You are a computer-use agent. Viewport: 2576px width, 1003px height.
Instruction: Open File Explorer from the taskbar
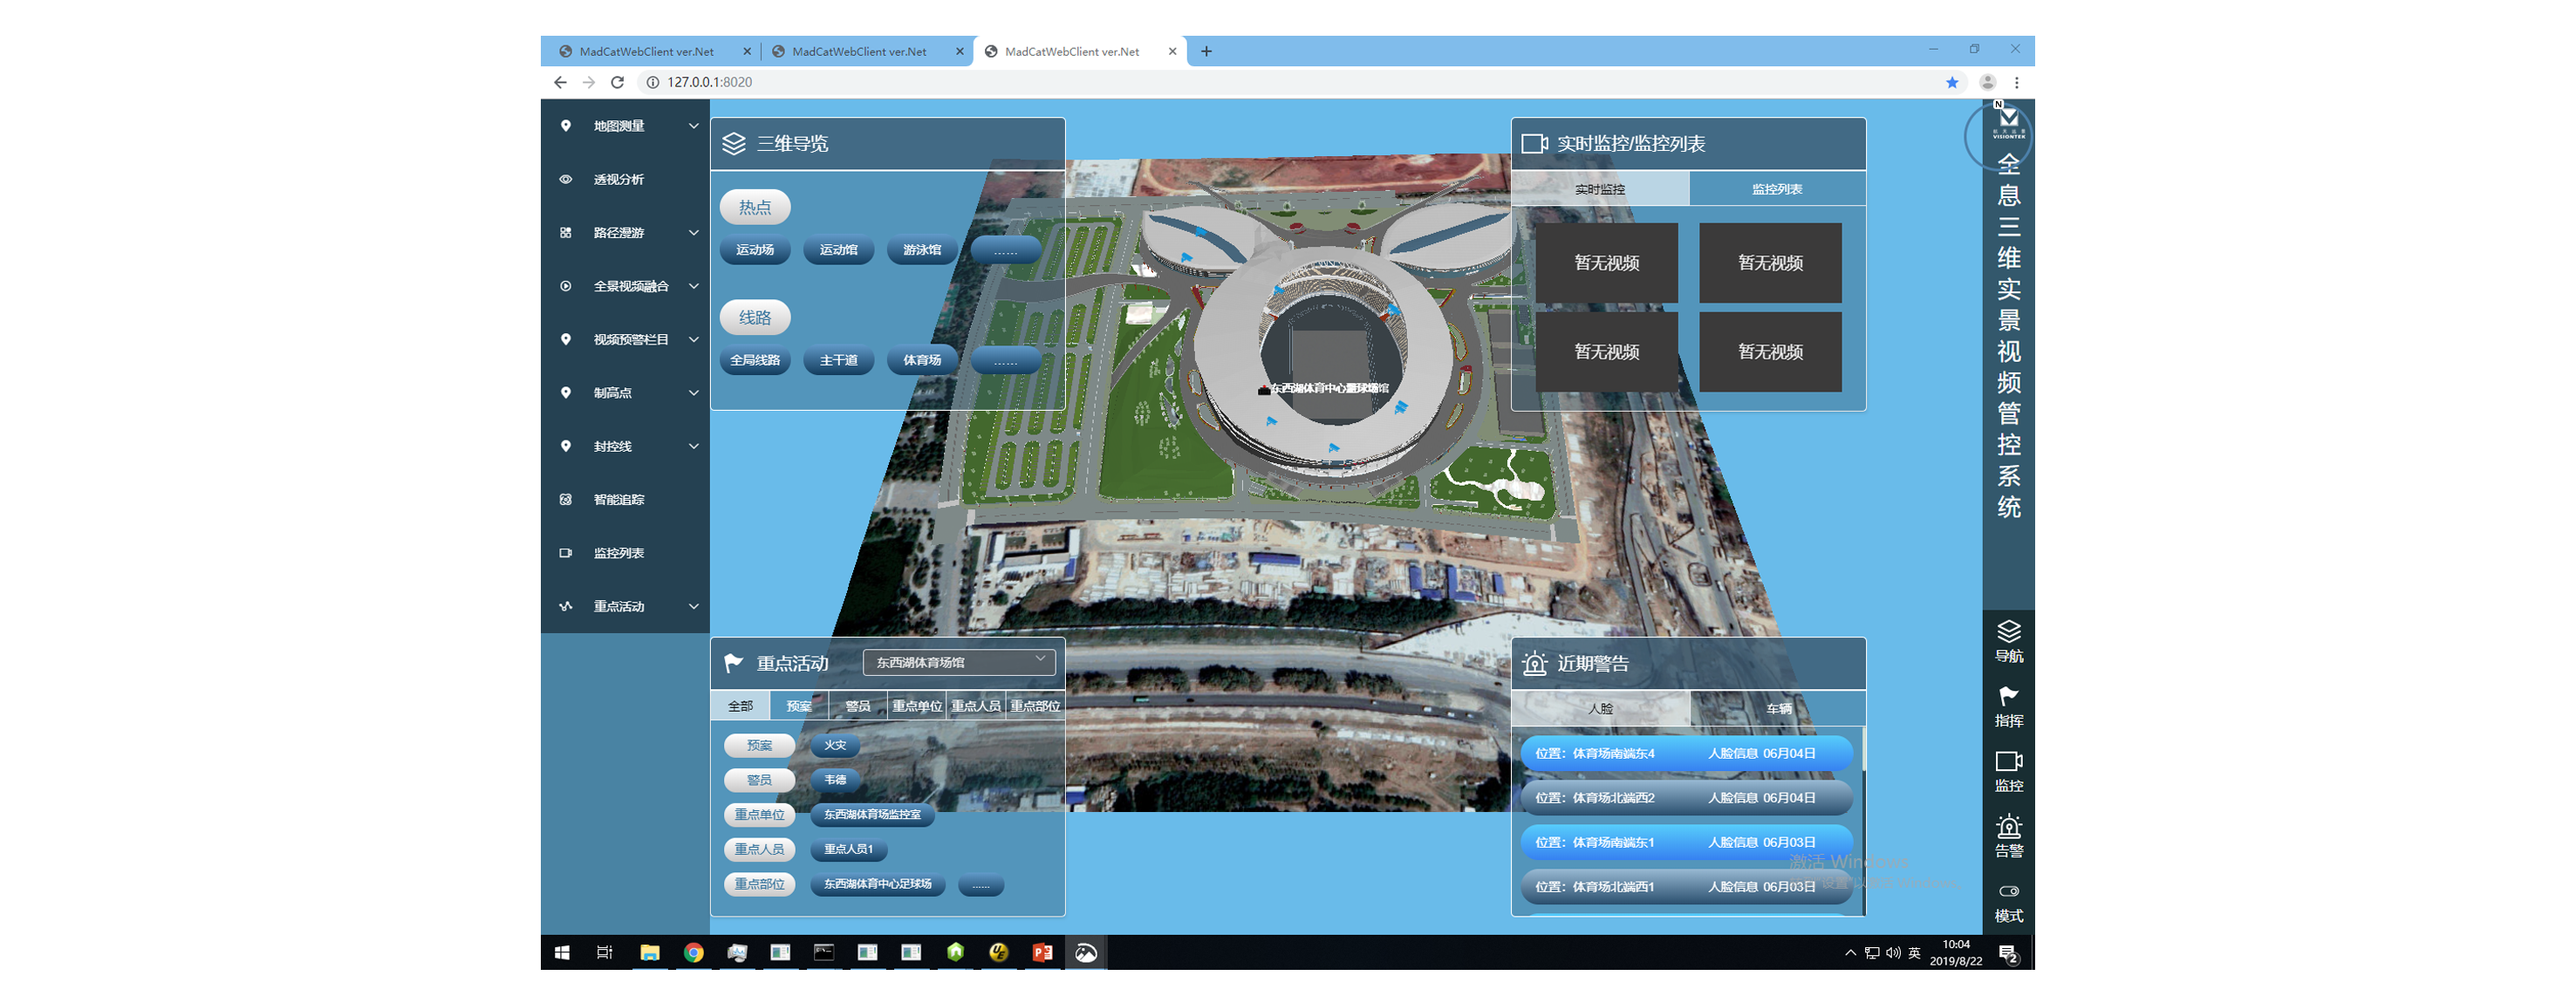click(x=650, y=953)
